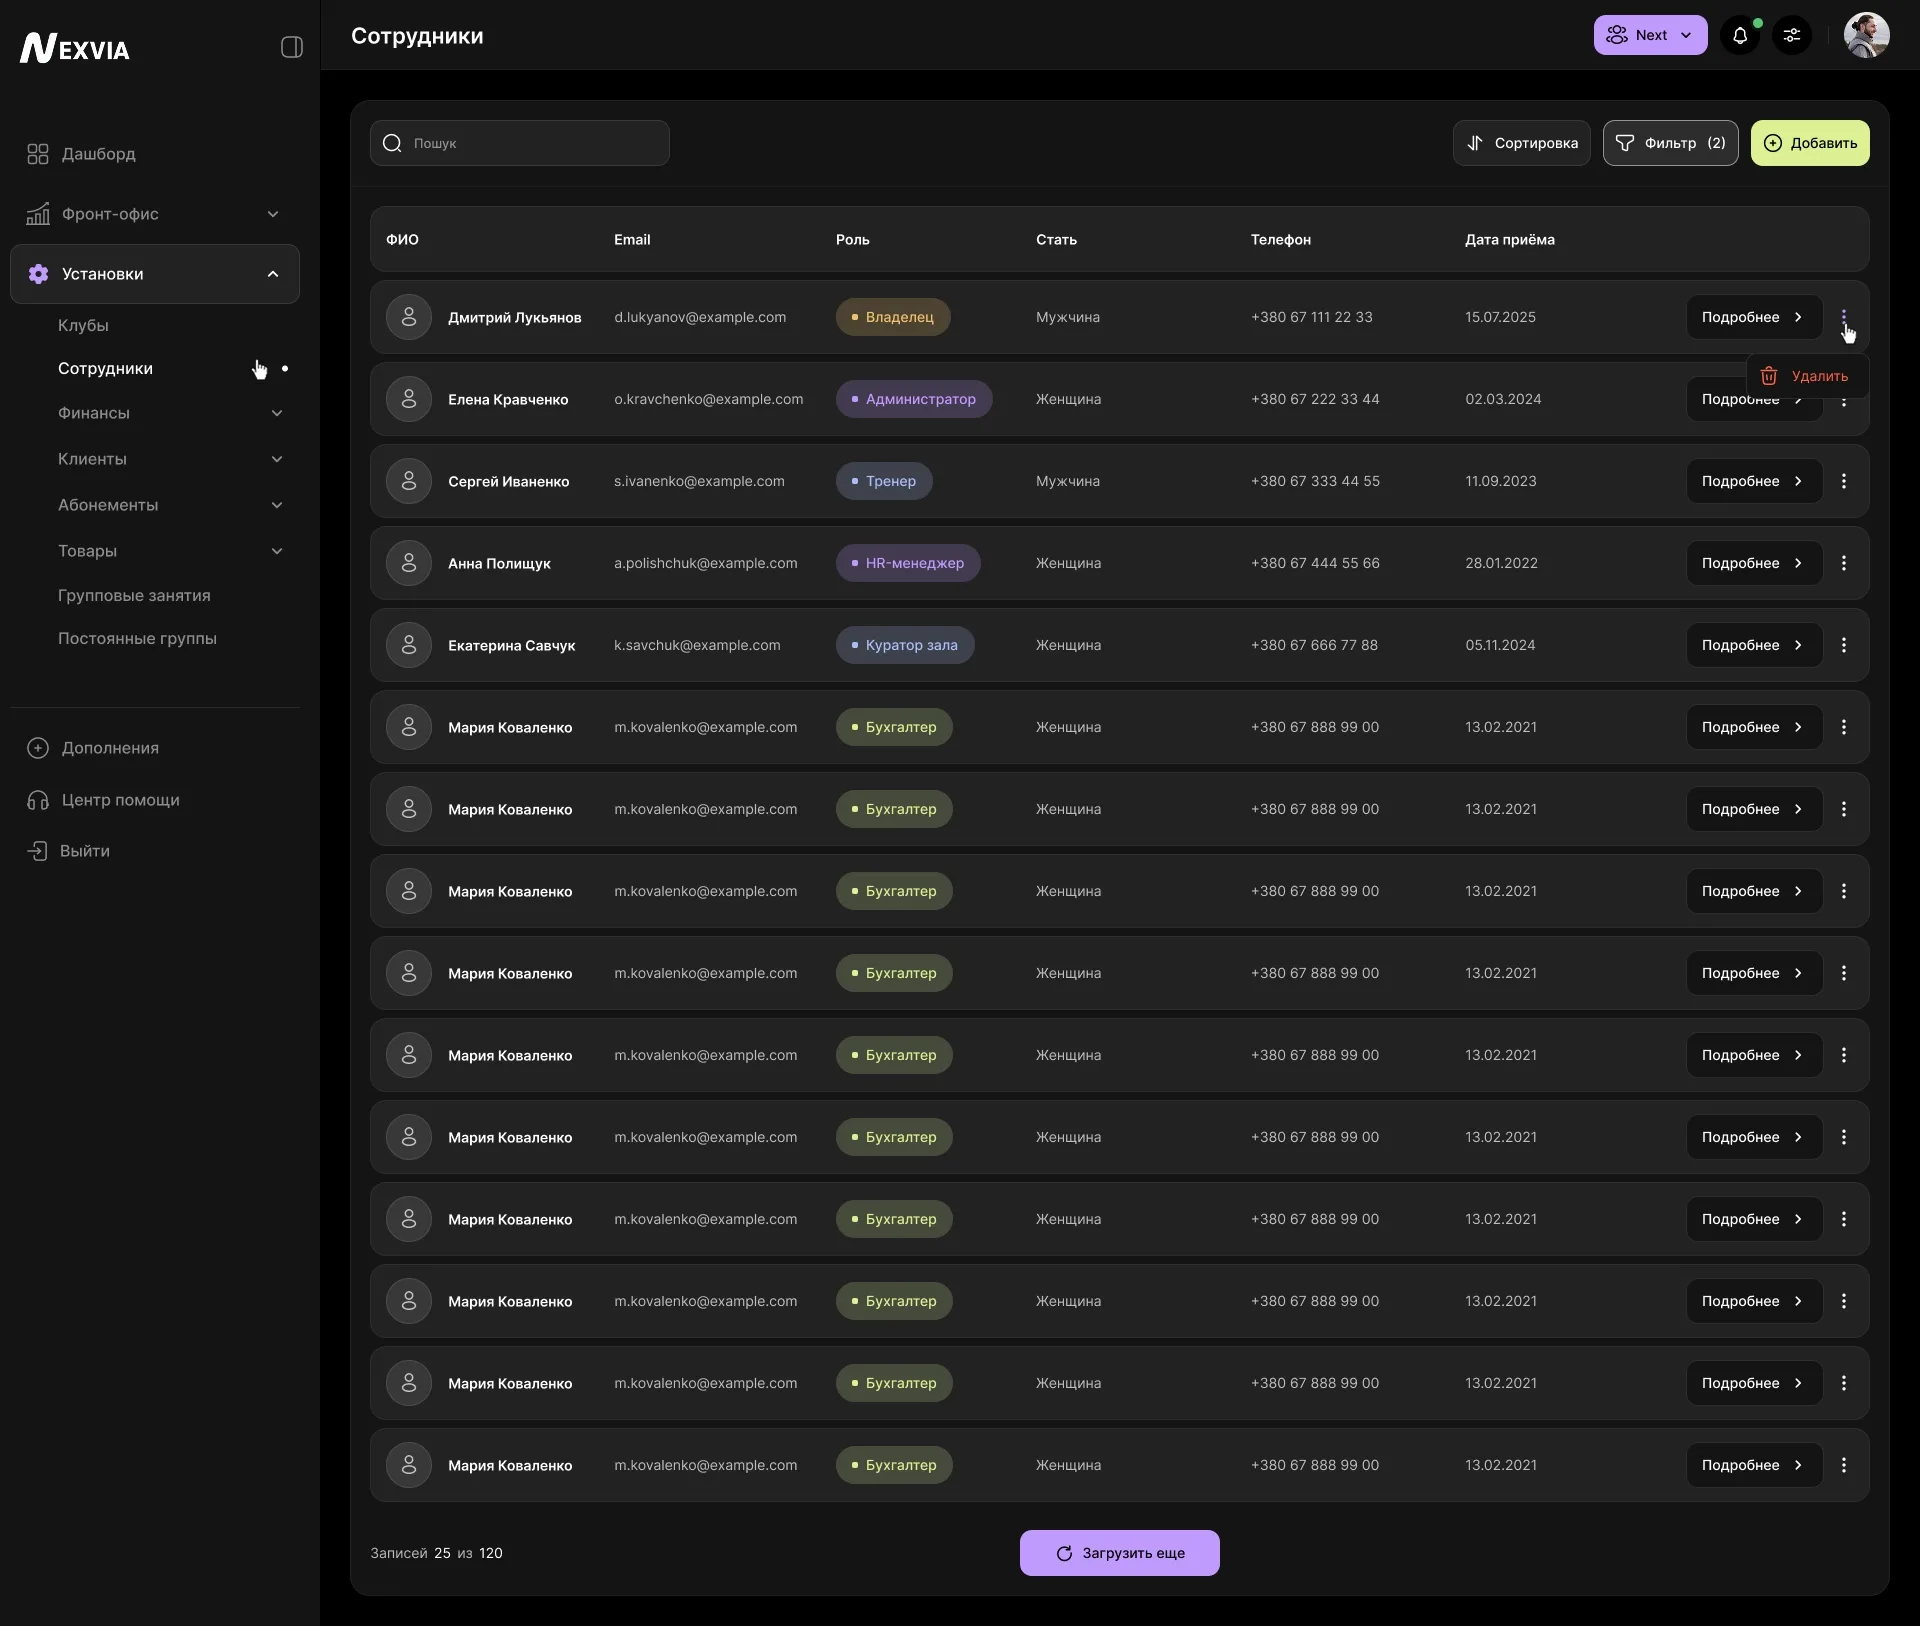
Task: Open the Фильтр (2) button
Action: pos(1670,143)
